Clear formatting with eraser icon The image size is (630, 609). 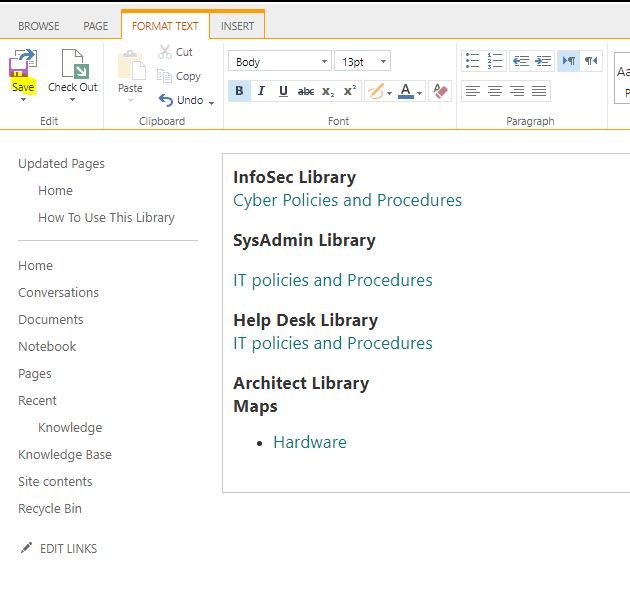[x=440, y=91]
